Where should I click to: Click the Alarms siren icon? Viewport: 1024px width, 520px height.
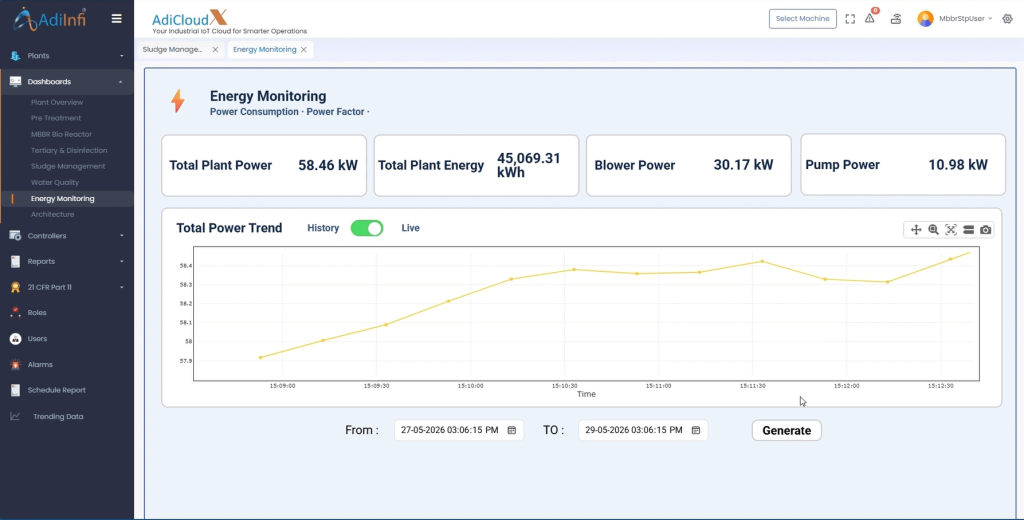pos(15,365)
